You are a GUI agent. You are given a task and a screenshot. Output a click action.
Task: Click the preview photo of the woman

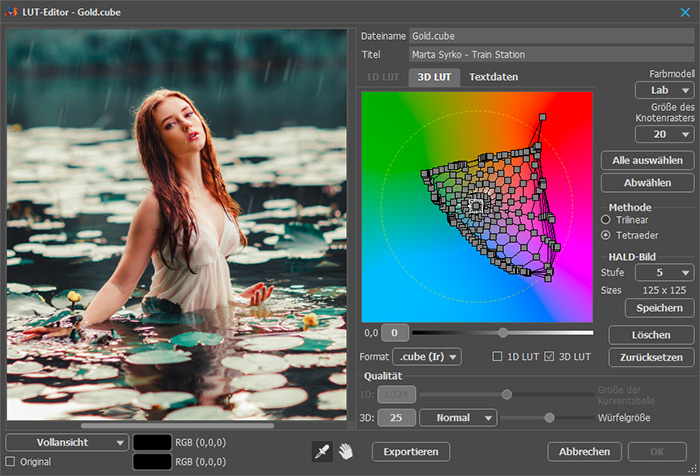pyautogui.click(x=177, y=225)
